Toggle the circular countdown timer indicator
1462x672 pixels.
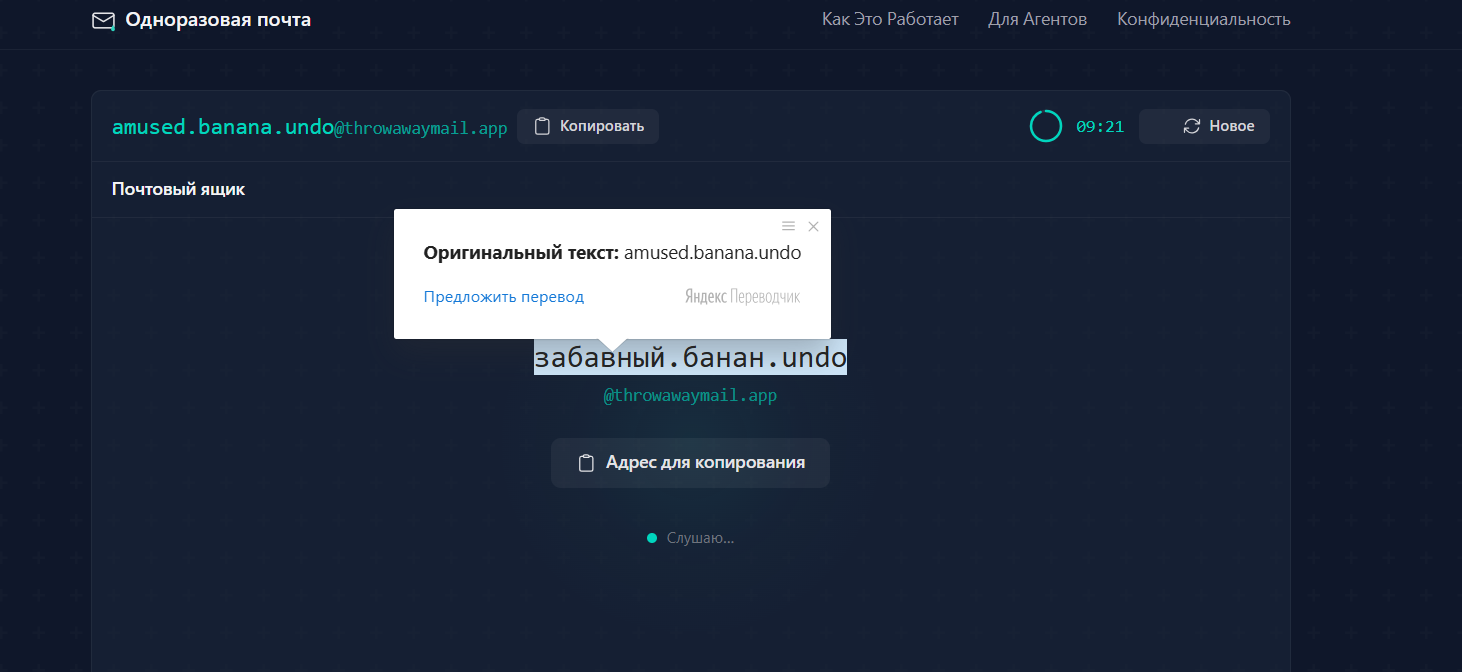coord(1046,126)
